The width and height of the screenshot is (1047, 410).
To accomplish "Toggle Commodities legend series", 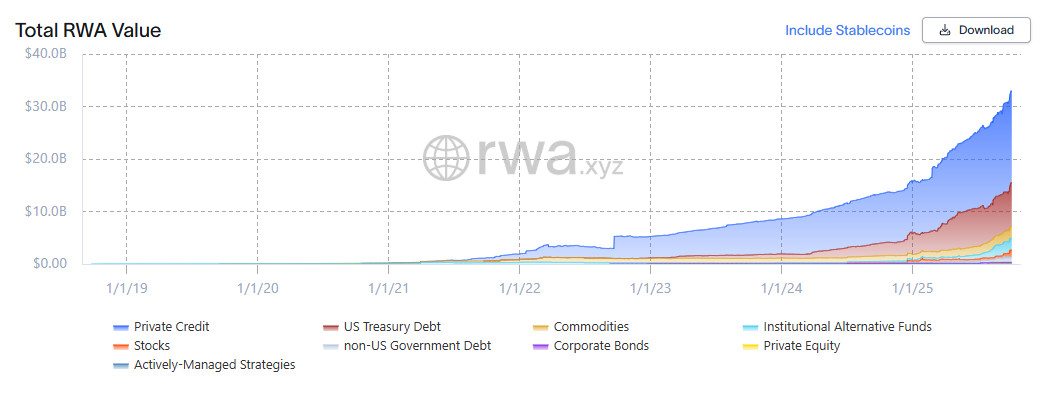I will tap(591, 327).
